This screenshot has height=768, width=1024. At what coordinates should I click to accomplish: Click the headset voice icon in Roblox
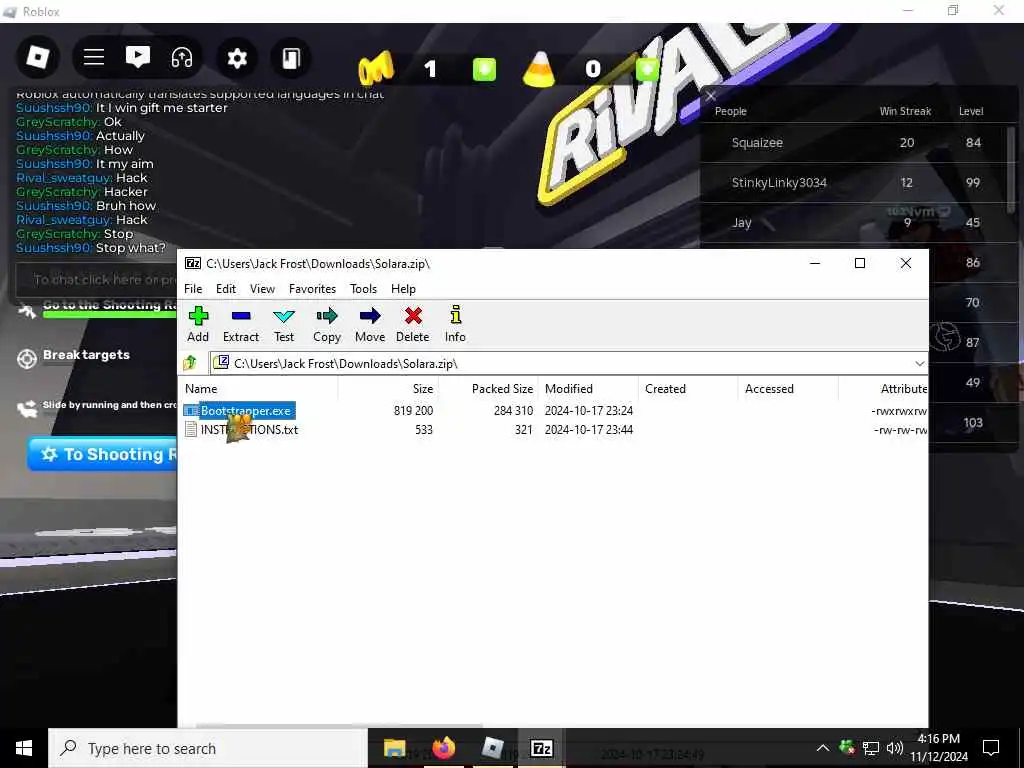(182, 57)
